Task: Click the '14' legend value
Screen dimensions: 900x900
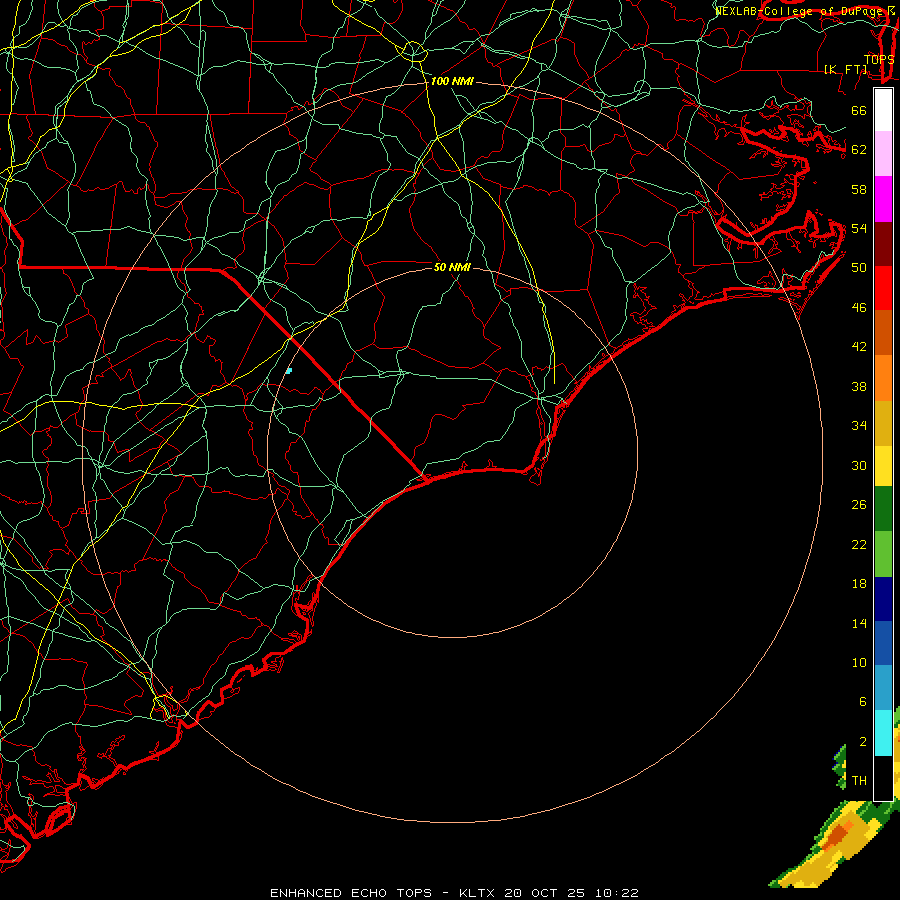Action: (859, 623)
